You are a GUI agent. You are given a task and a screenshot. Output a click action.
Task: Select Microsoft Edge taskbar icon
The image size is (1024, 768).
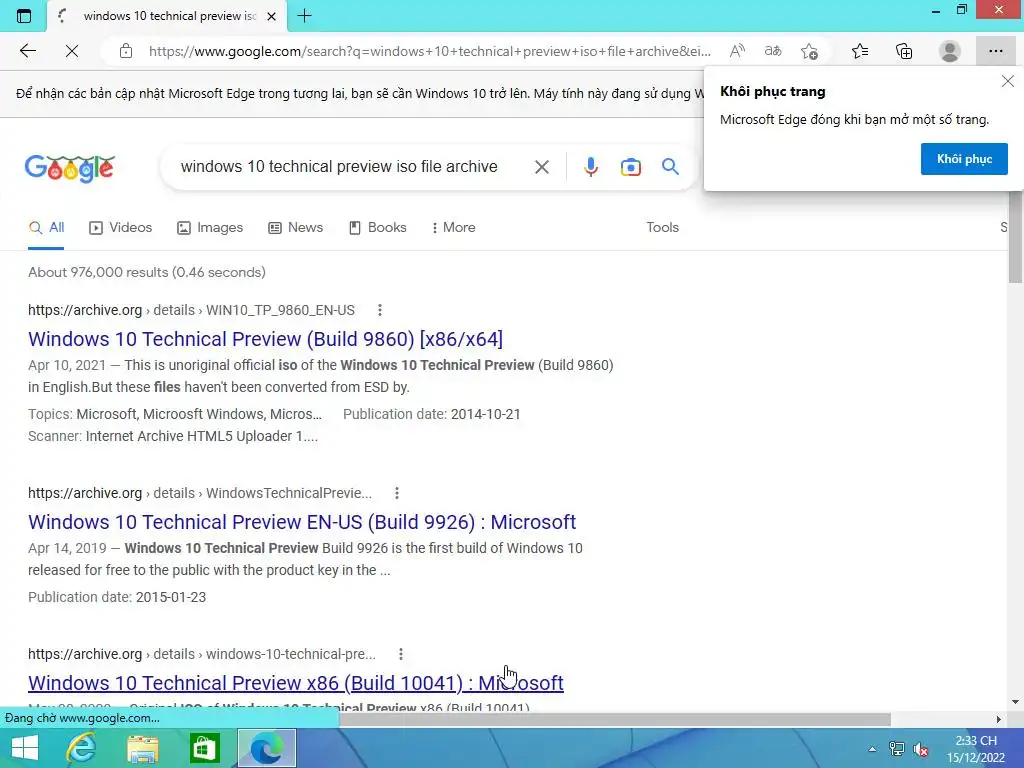tap(266, 748)
